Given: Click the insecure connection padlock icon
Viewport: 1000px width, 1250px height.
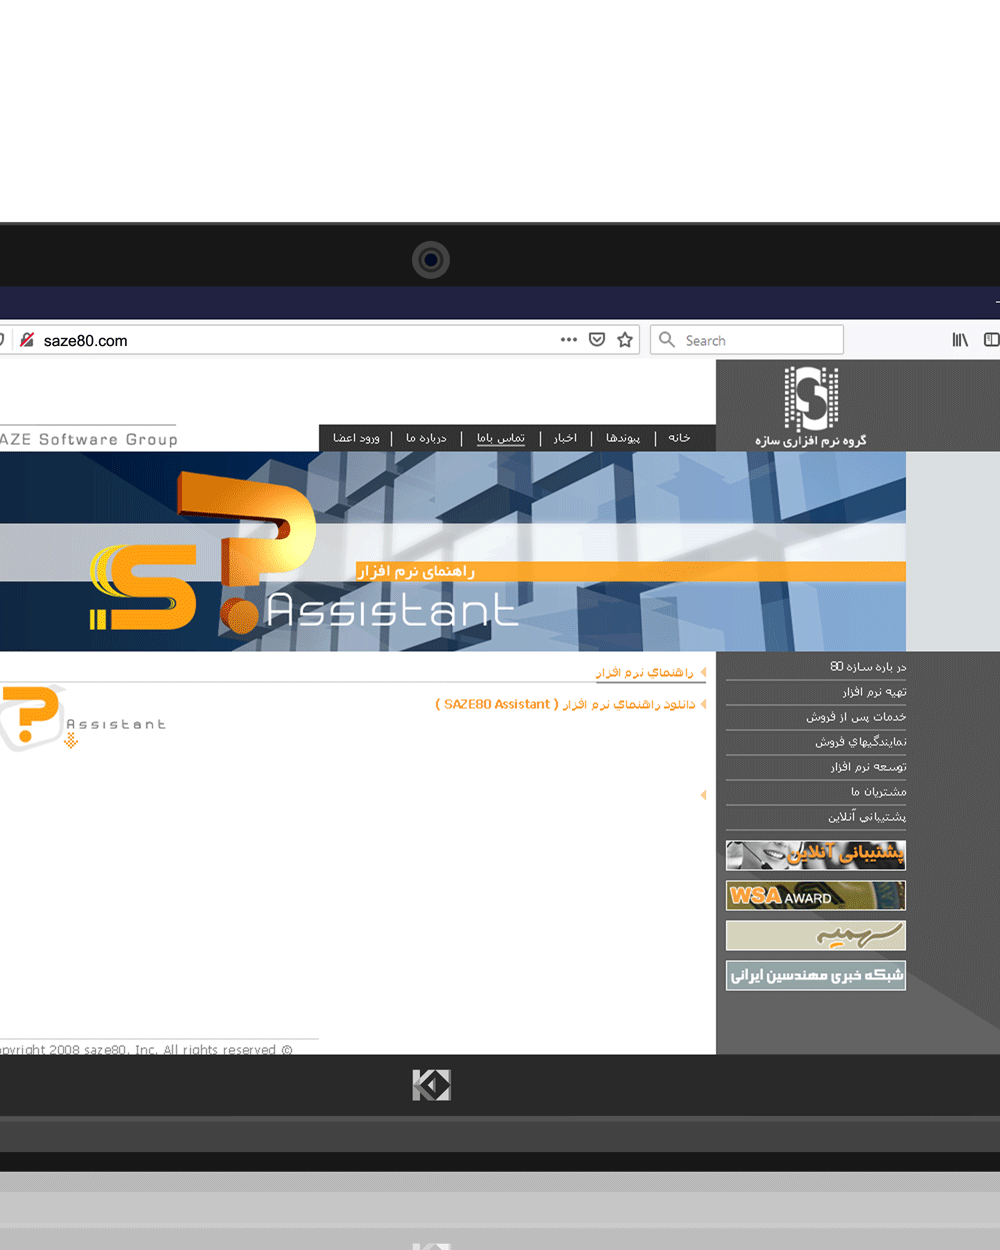Looking at the screenshot, I should (27, 340).
